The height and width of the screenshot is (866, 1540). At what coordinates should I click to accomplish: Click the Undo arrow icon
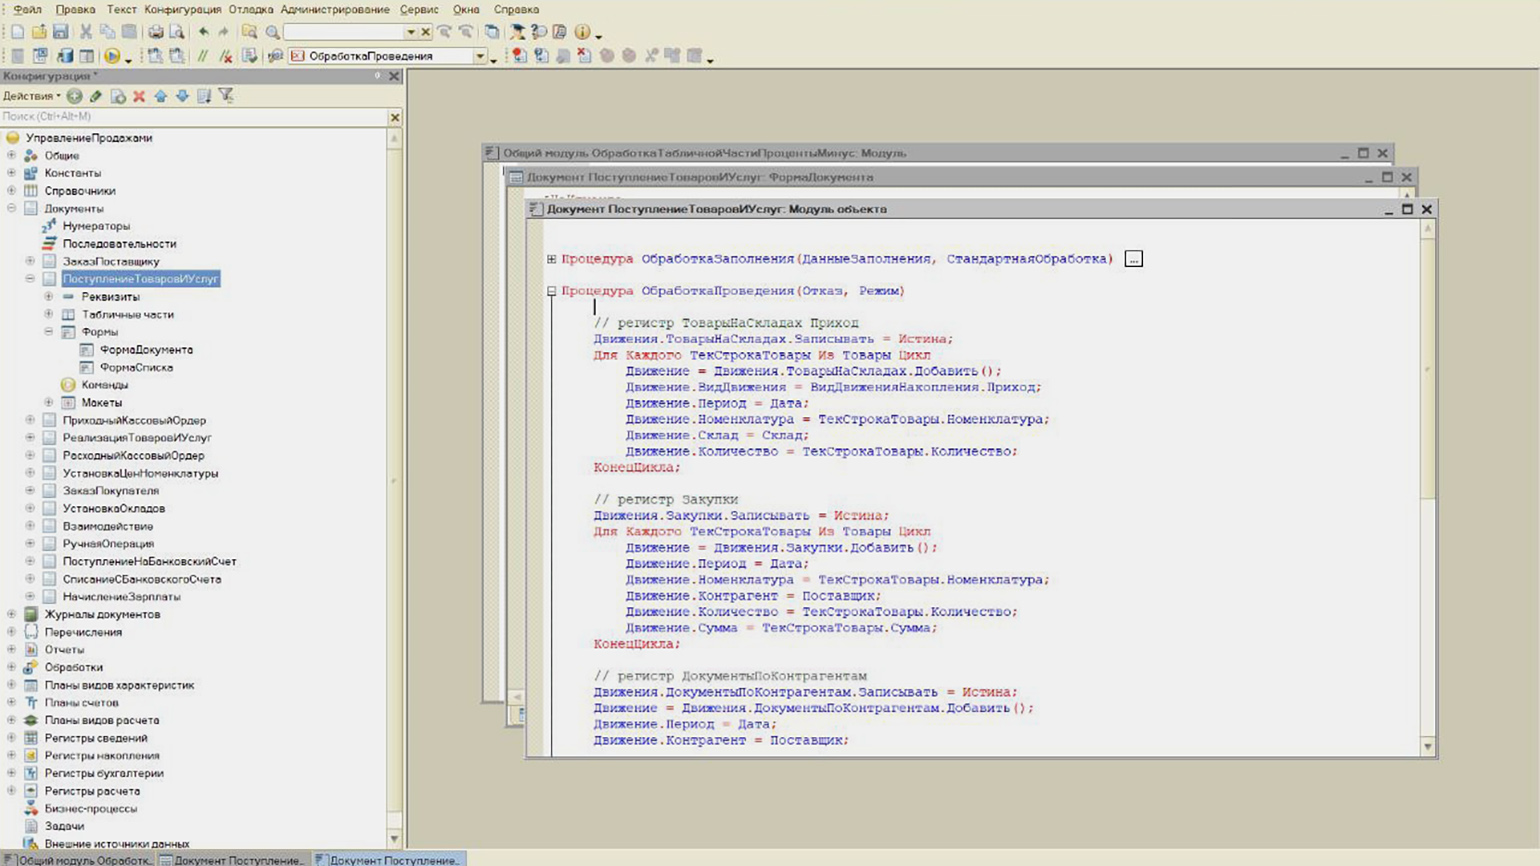204,32
